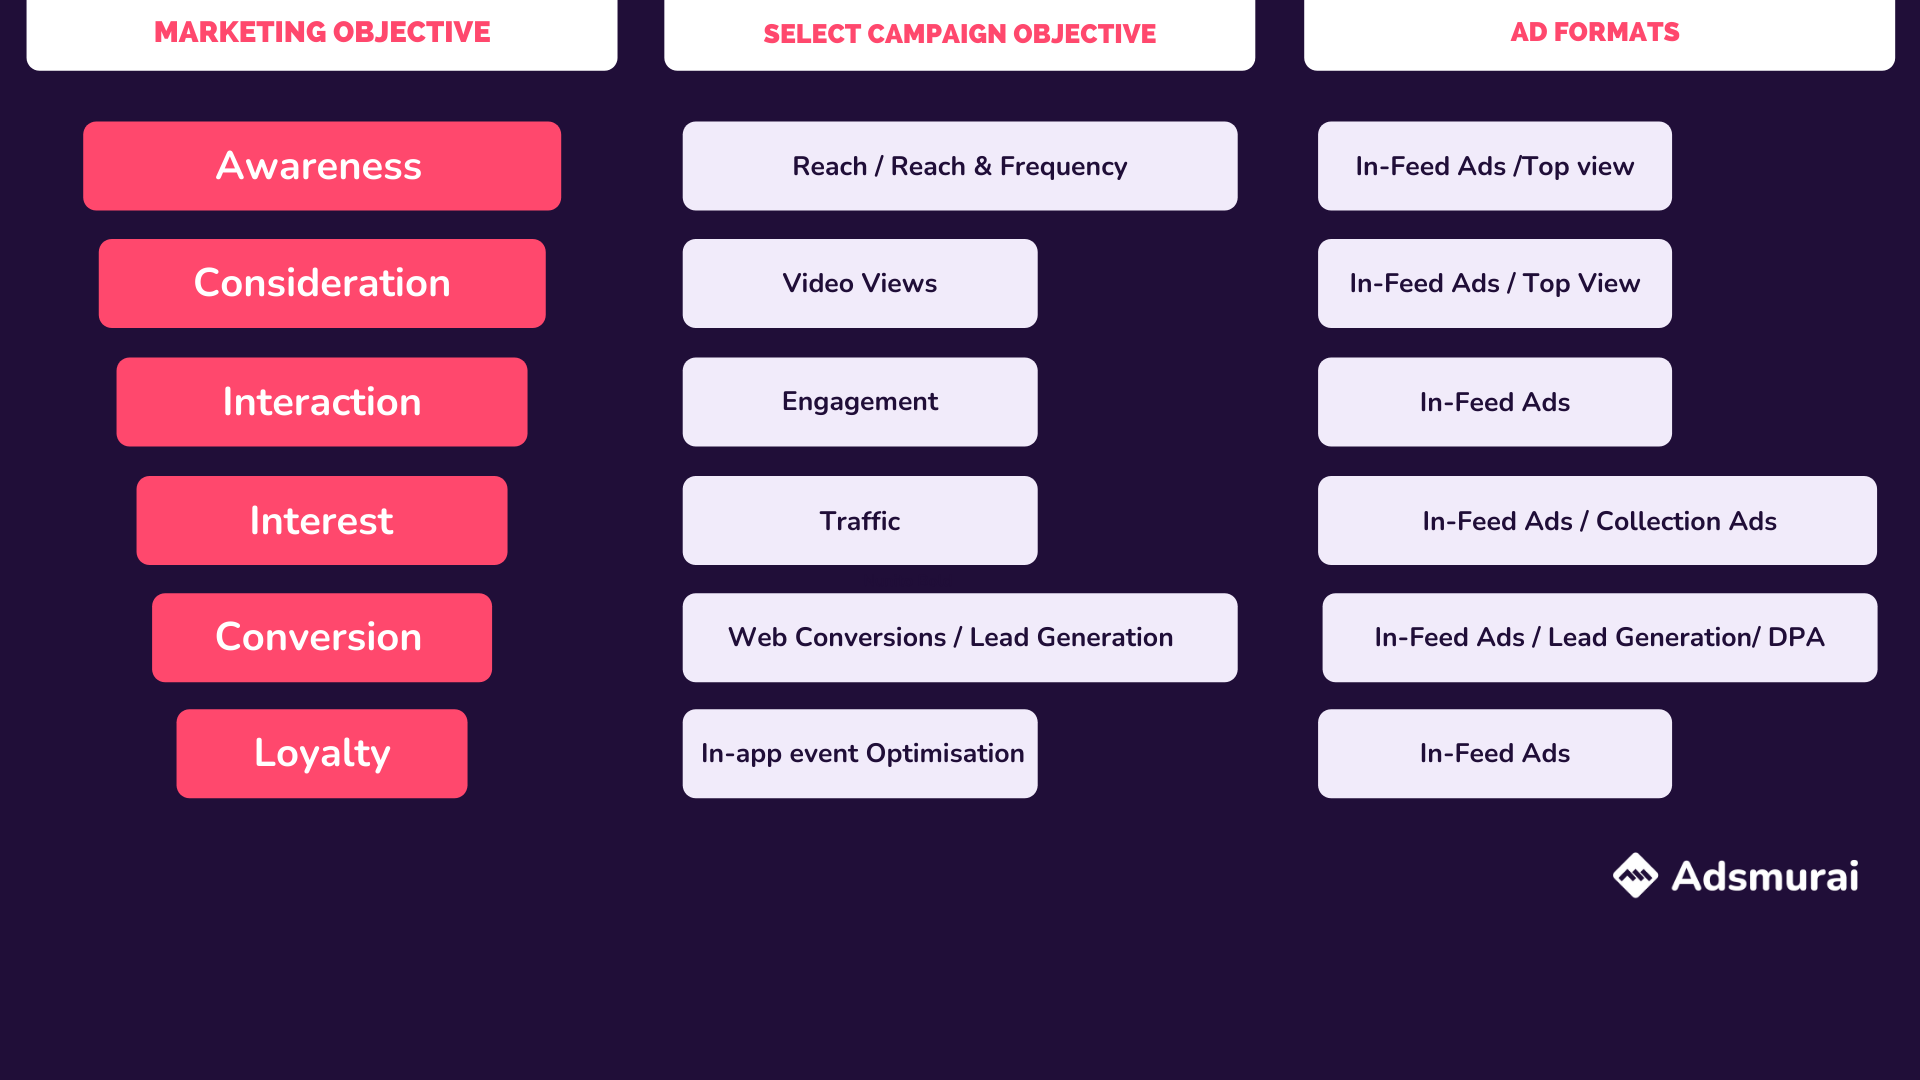The image size is (1920, 1080).
Task: Select the Consideration marketing objective
Action: [322, 282]
